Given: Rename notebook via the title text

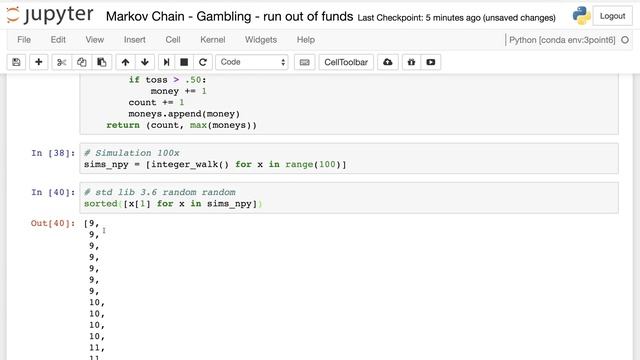Looking at the screenshot, I should (229, 16).
